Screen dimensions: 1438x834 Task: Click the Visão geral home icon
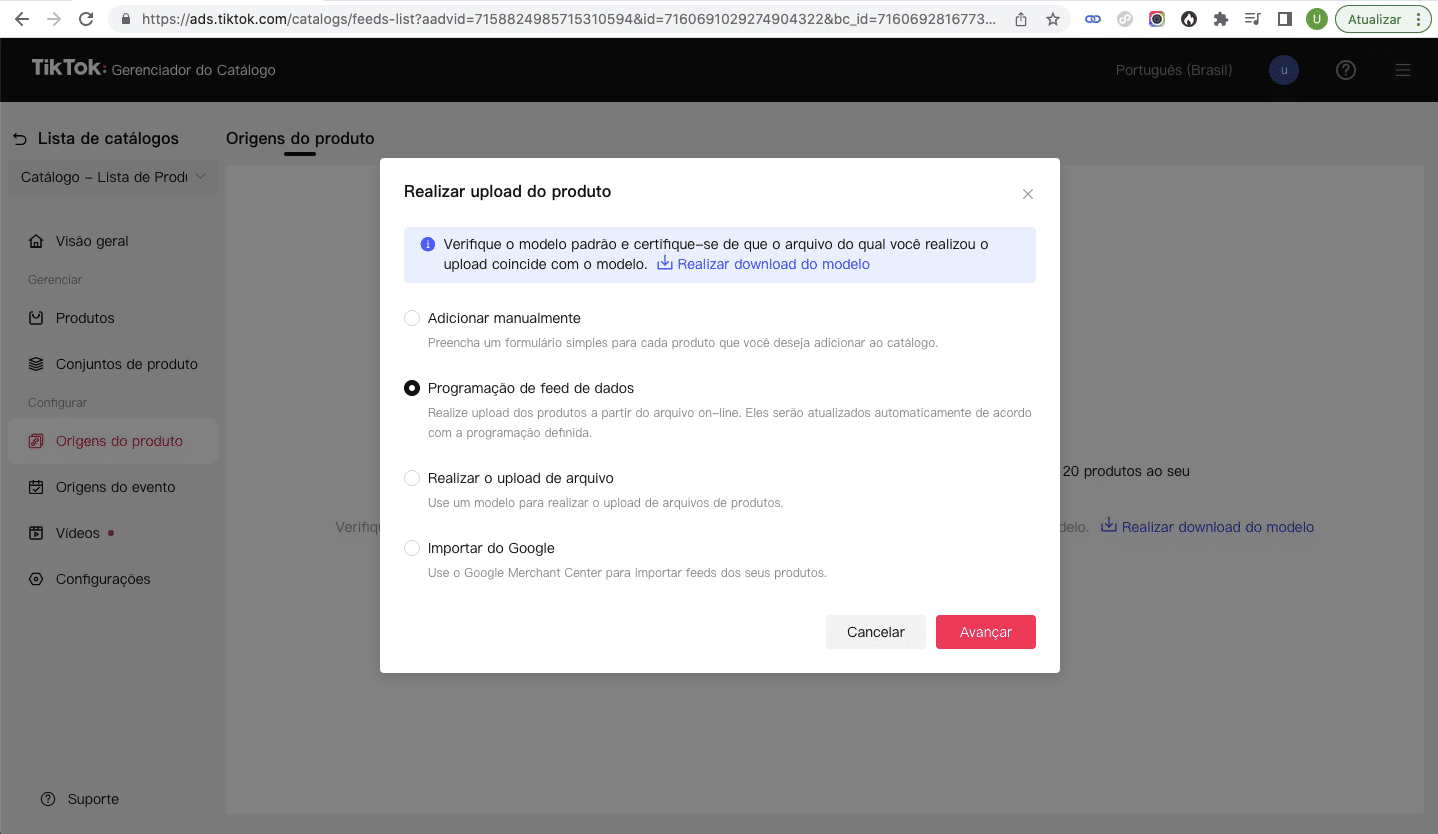coord(36,241)
